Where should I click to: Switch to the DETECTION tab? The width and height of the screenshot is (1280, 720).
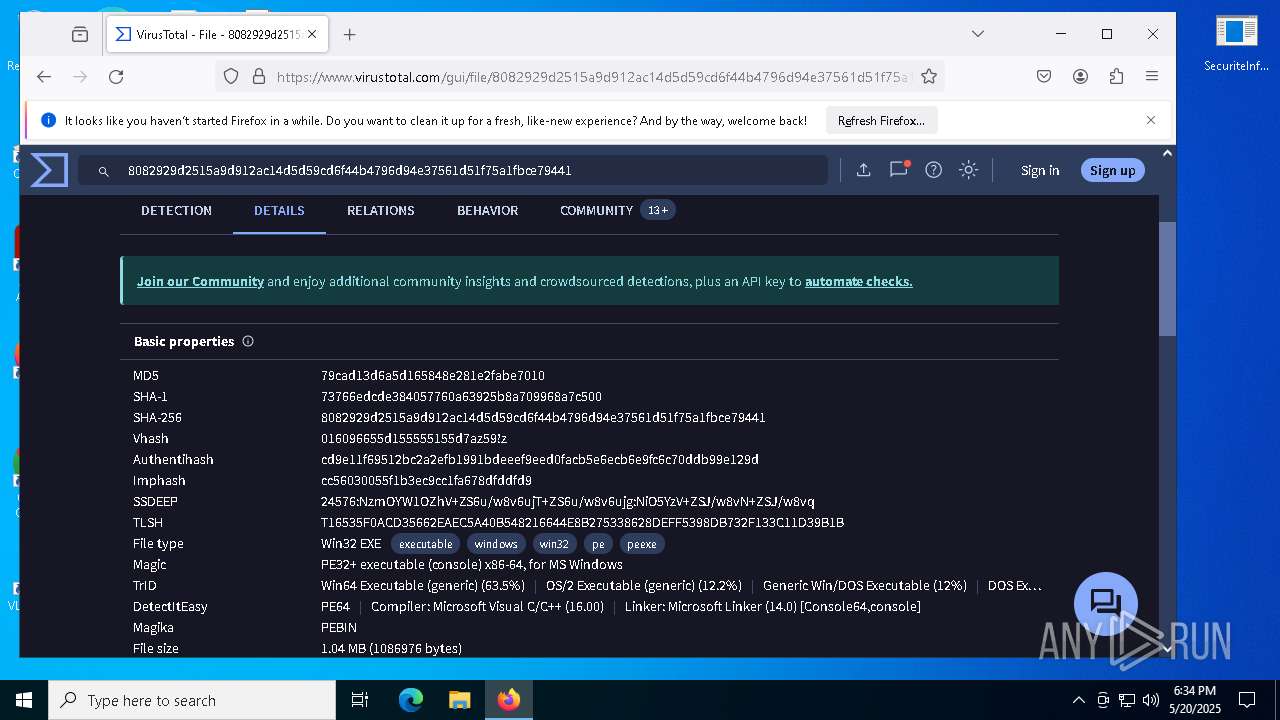click(x=176, y=210)
